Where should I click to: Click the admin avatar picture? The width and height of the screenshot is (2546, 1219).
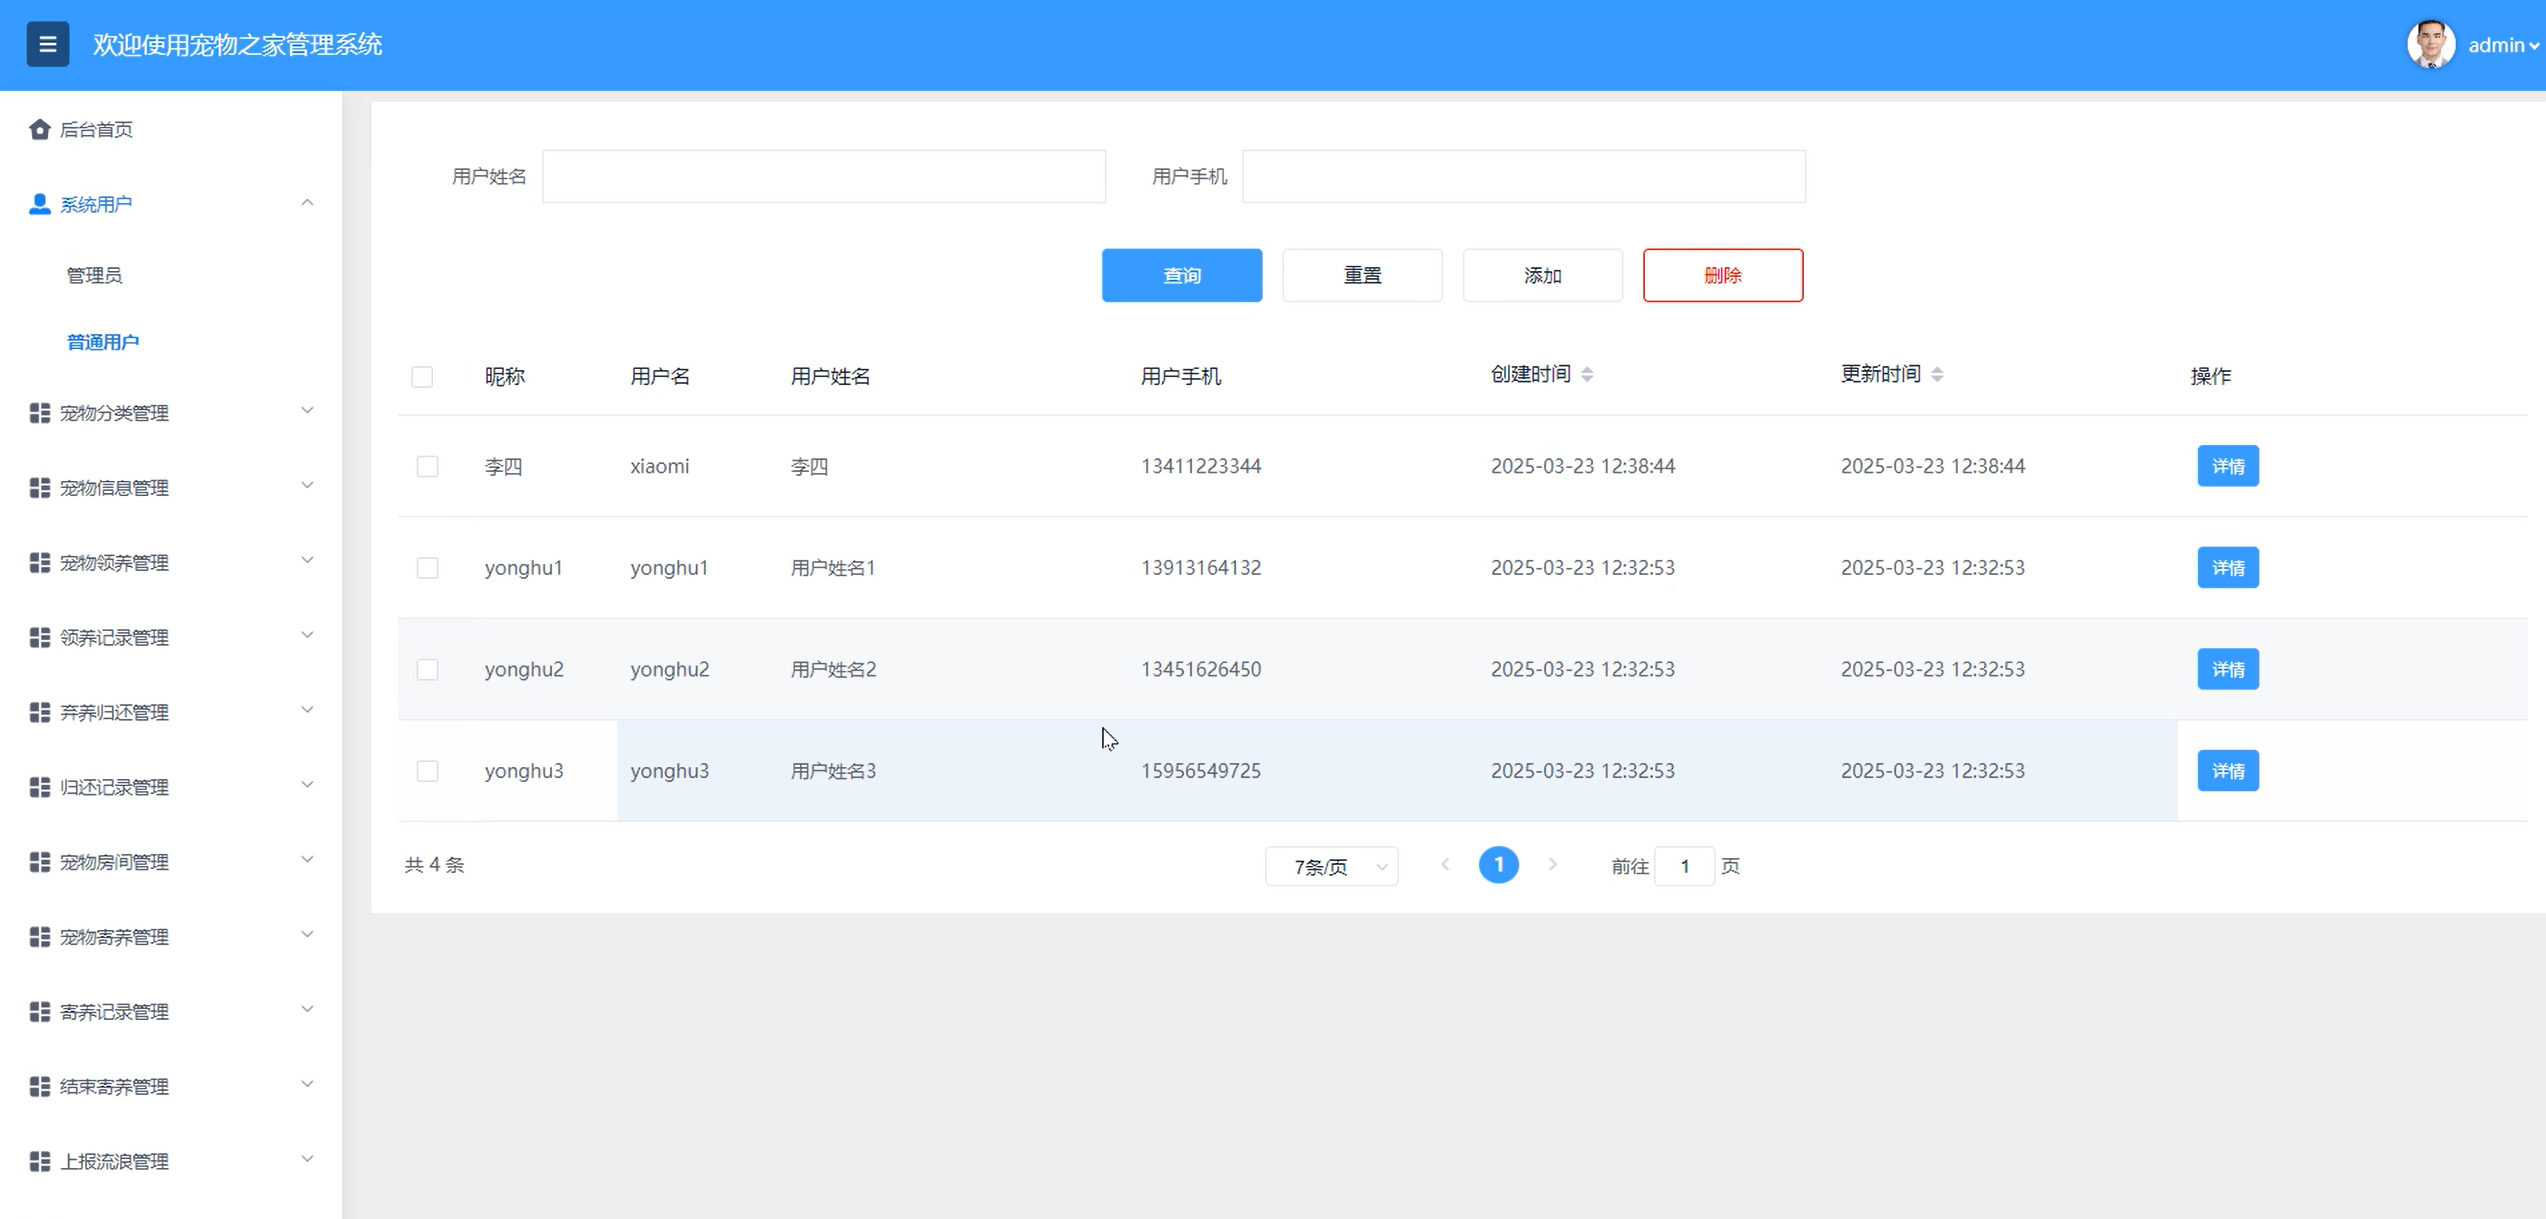click(2430, 45)
